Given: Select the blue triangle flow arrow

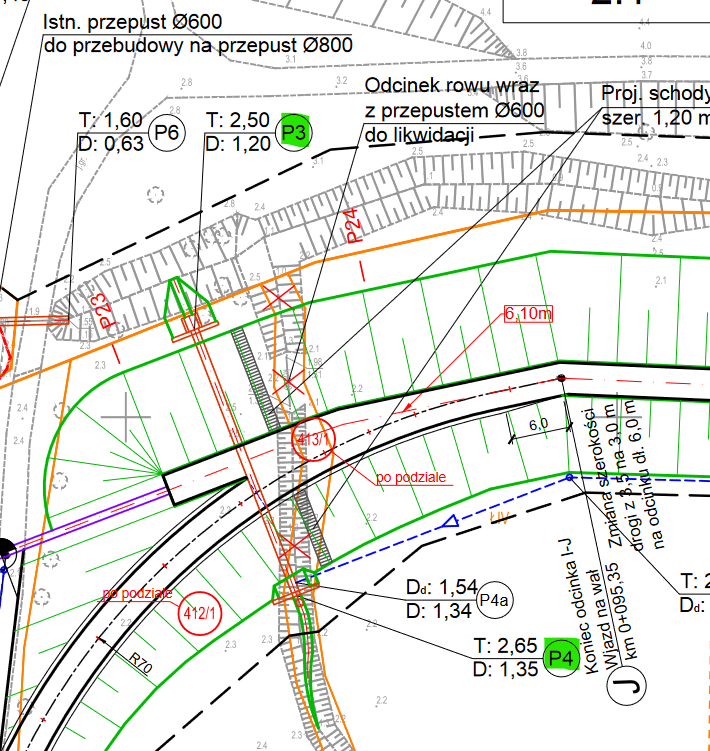Looking at the screenshot, I should [451, 521].
